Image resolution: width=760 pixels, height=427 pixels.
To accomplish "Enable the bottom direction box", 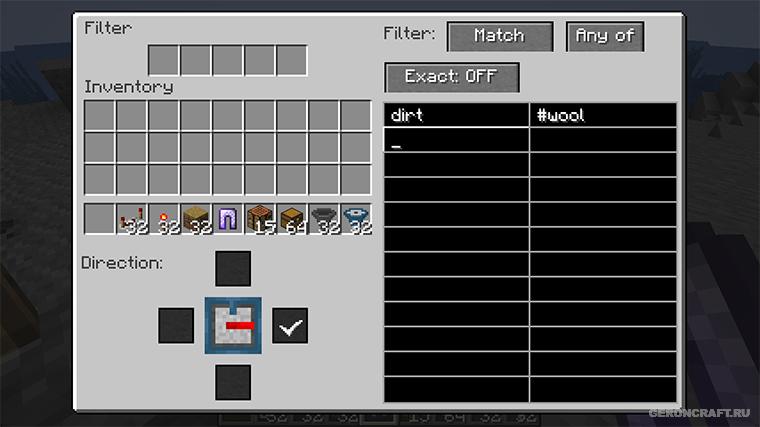I will (233, 383).
